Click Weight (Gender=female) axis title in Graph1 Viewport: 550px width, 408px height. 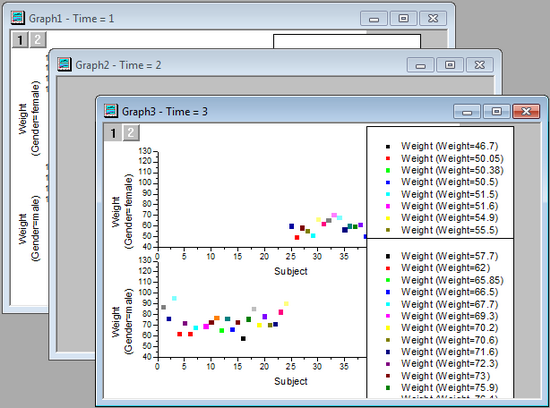[x=29, y=119]
